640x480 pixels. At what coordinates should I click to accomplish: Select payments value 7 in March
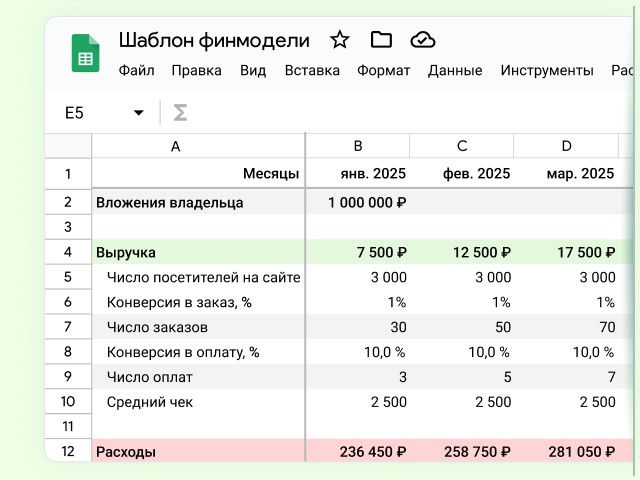566,377
